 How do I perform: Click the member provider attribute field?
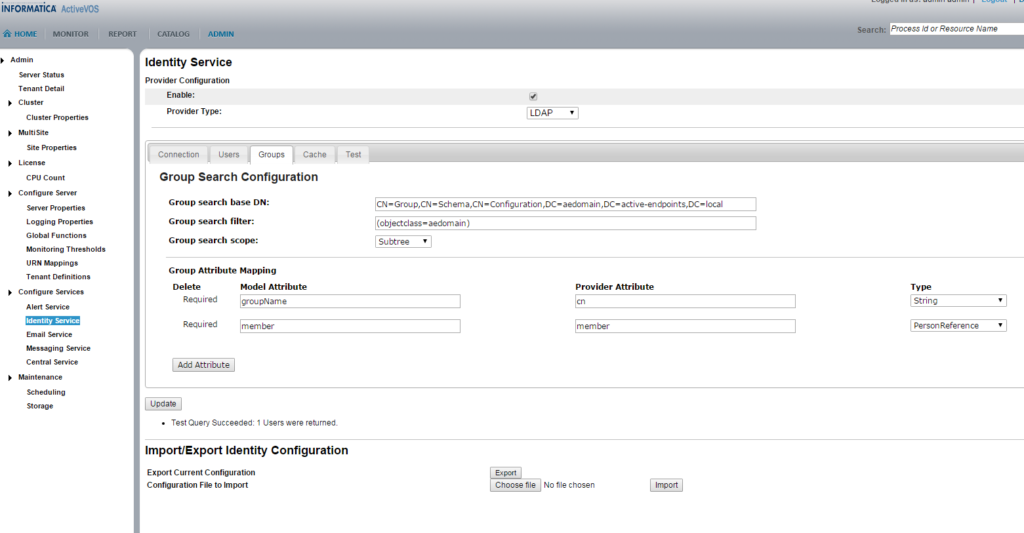click(x=685, y=326)
